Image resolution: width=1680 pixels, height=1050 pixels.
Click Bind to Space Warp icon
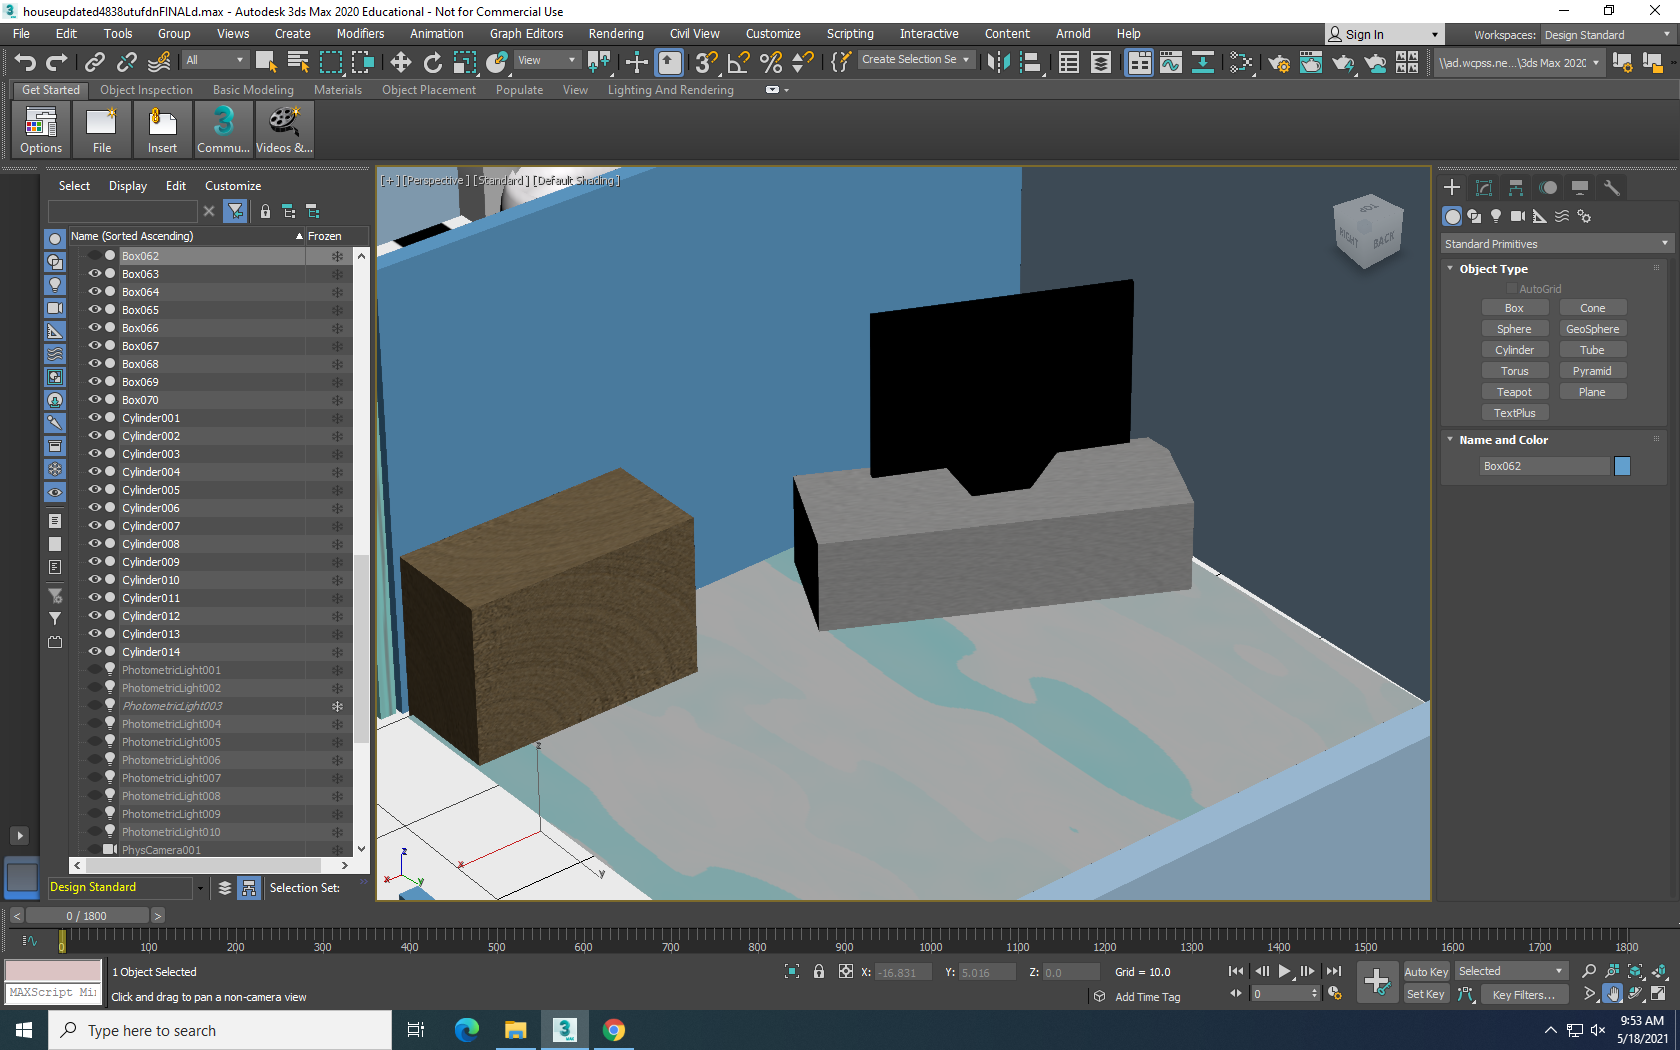159,62
